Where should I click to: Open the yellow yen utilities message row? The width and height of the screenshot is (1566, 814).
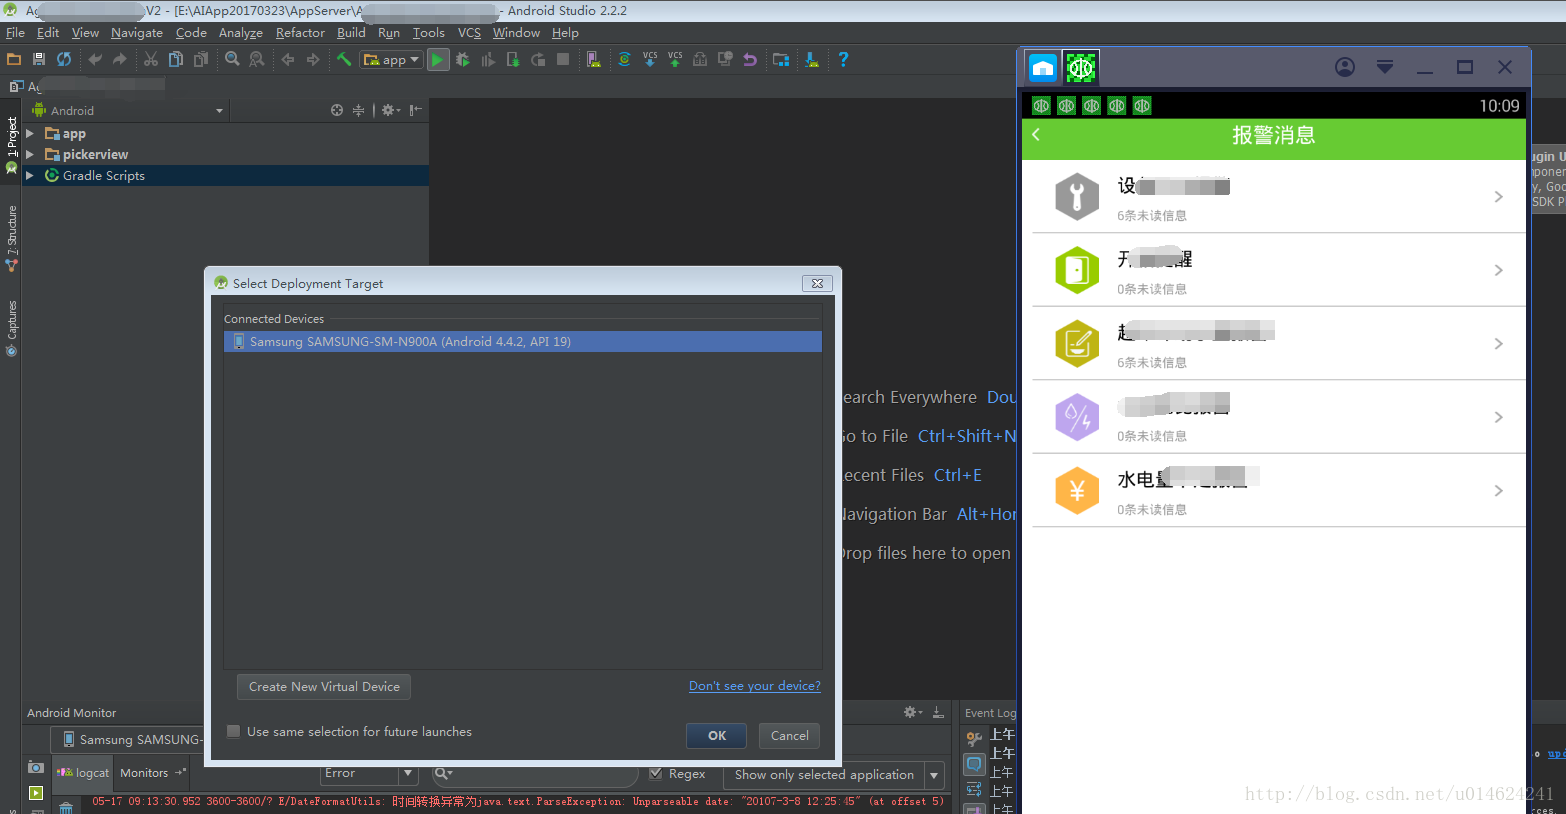[x=1278, y=491]
